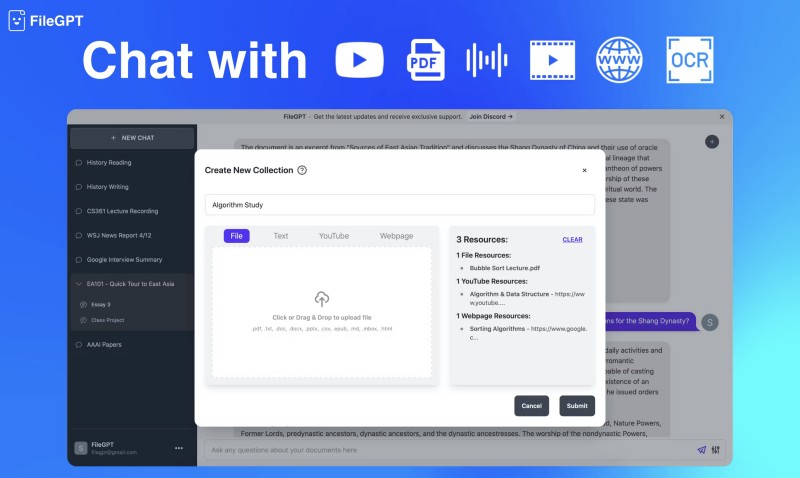Image resolution: width=800 pixels, height=478 pixels.
Task: Click the 3 Resources heading
Action: [x=482, y=239]
